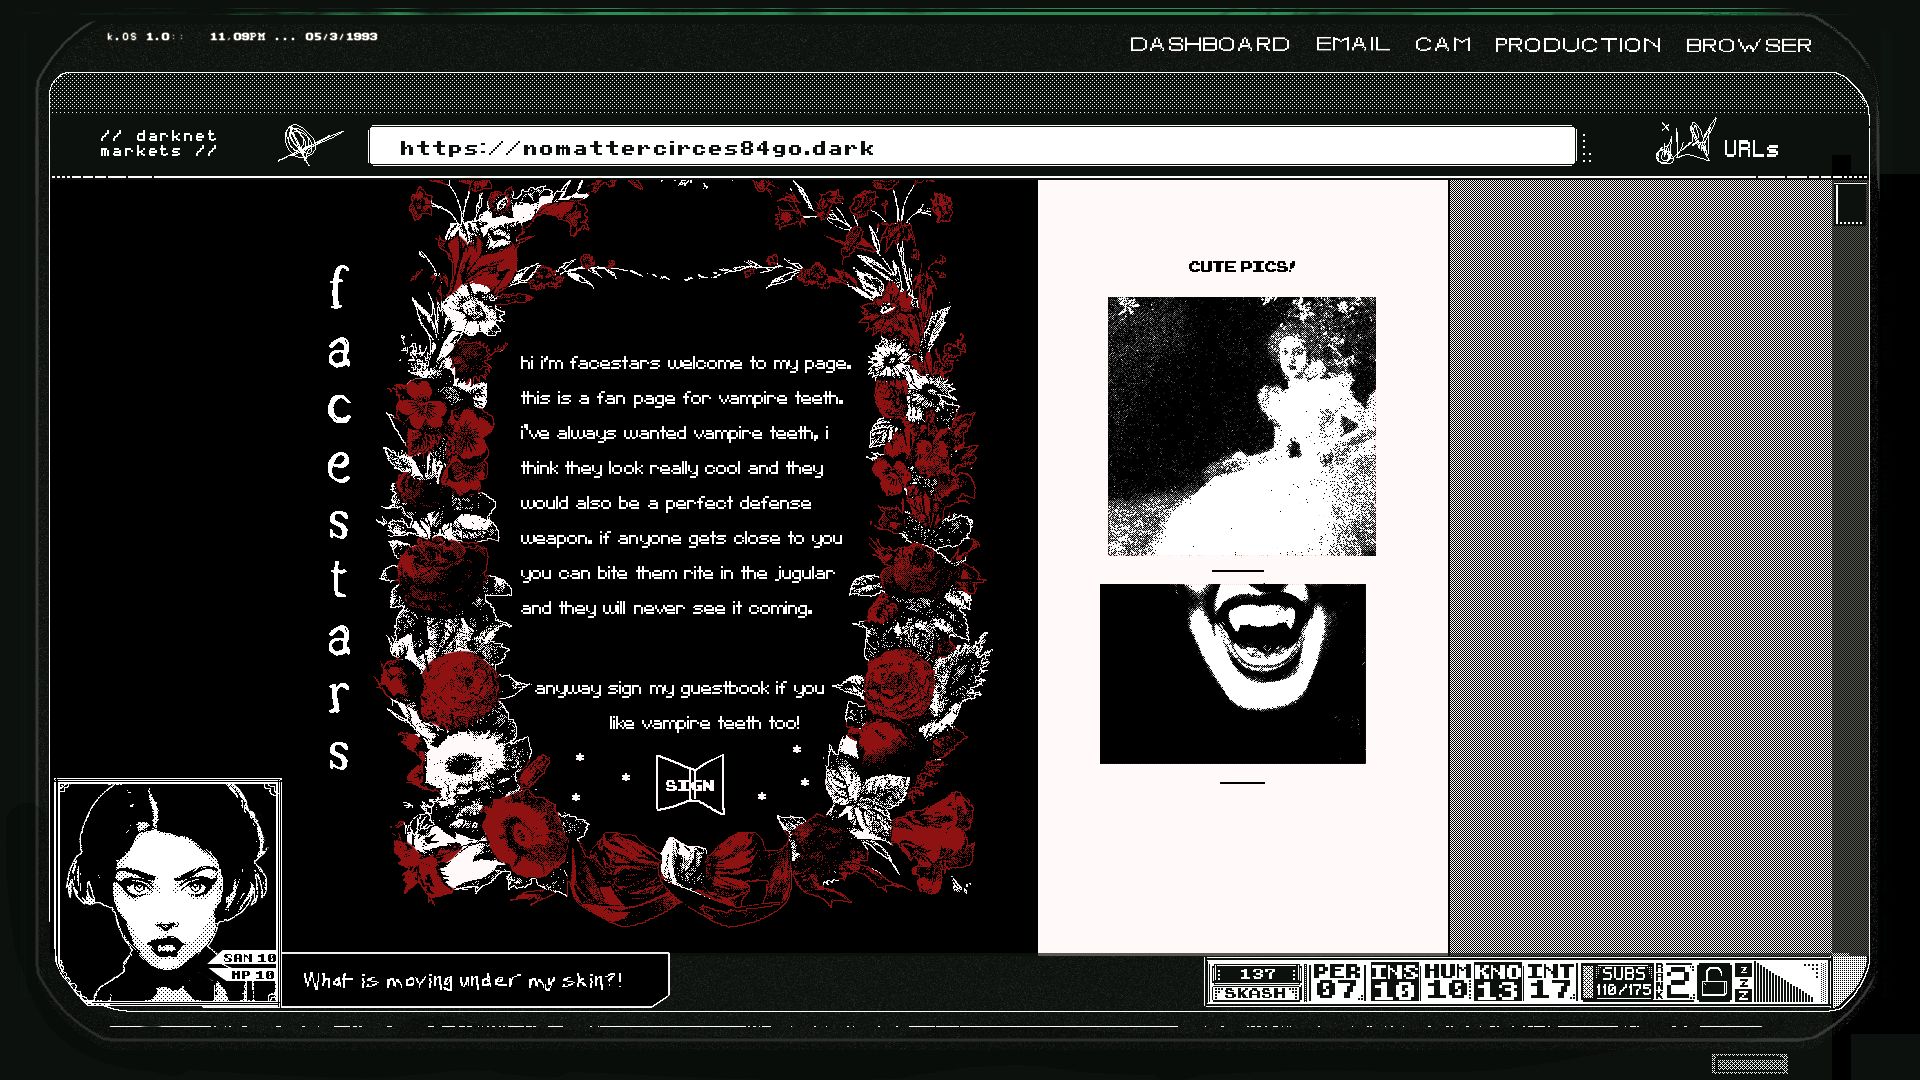
Task: Select the PER 07 stat
Action: coord(1337,982)
